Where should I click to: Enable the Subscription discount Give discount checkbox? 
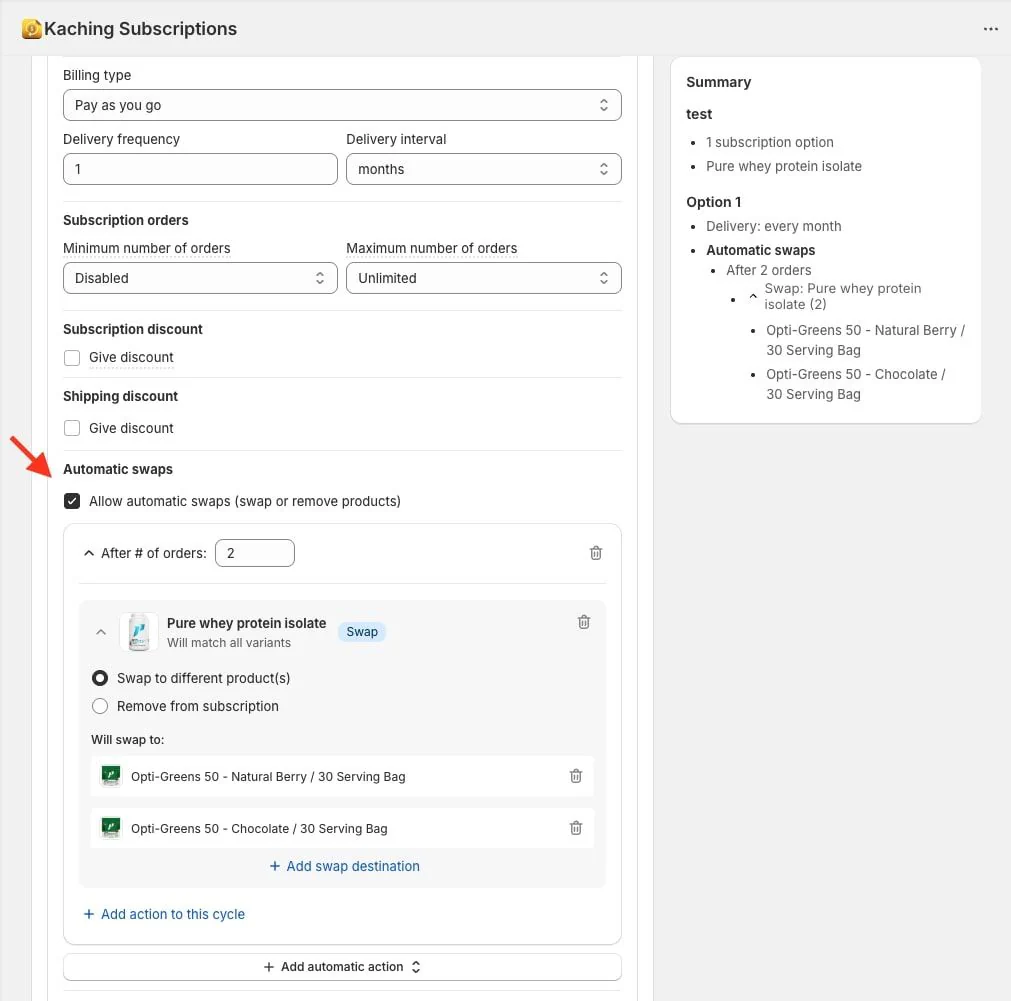coord(72,358)
